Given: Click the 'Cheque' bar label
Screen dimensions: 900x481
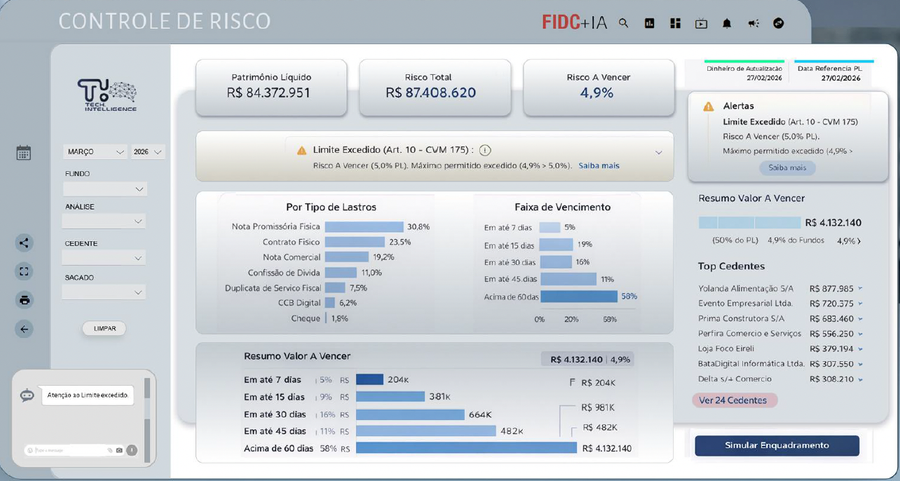Looking at the screenshot, I should pos(305,318).
